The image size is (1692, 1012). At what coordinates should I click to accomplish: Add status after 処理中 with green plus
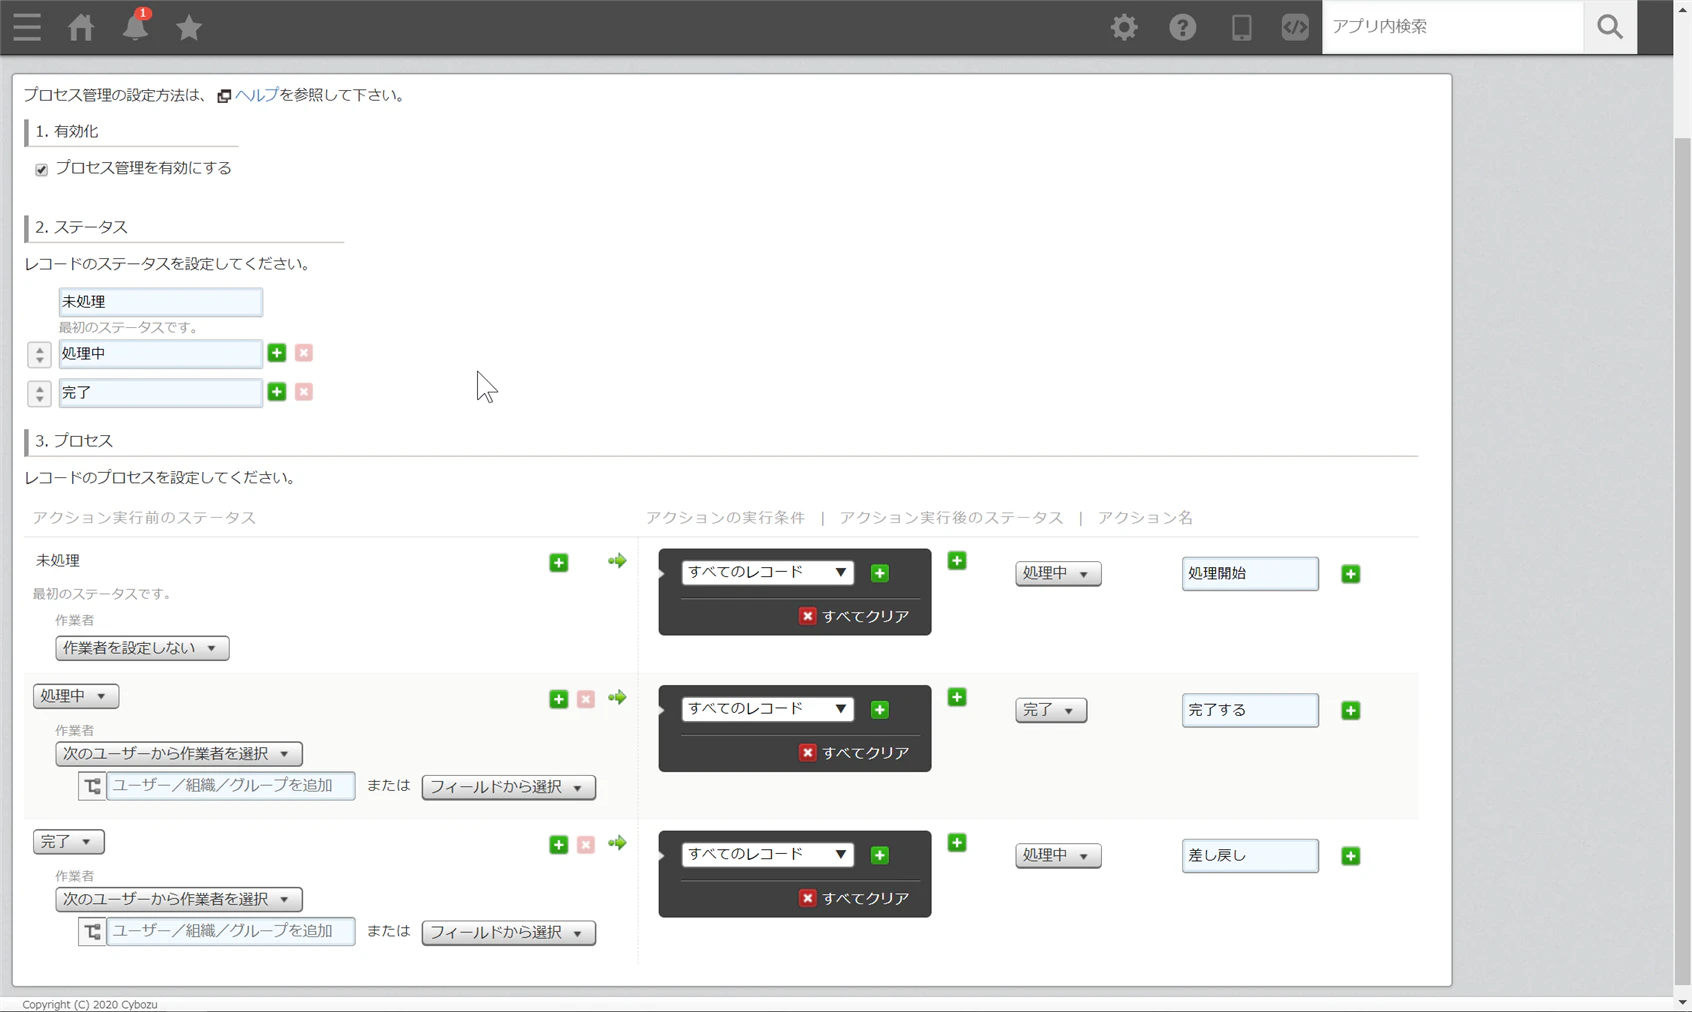pos(277,353)
